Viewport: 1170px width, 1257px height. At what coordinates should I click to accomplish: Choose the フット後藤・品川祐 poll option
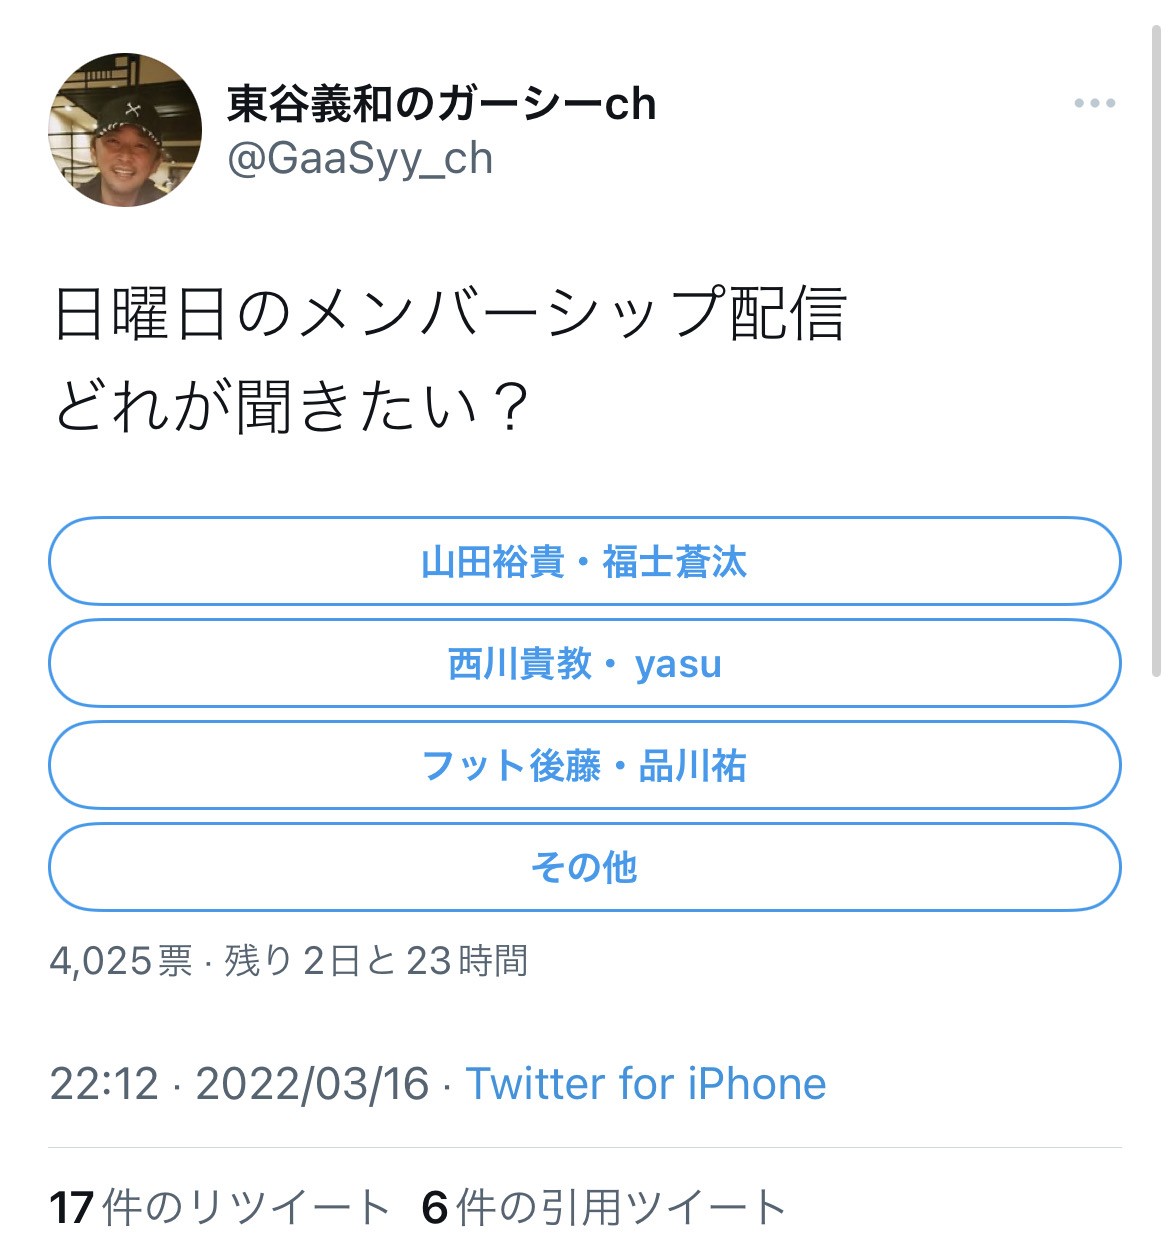click(x=584, y=766)
